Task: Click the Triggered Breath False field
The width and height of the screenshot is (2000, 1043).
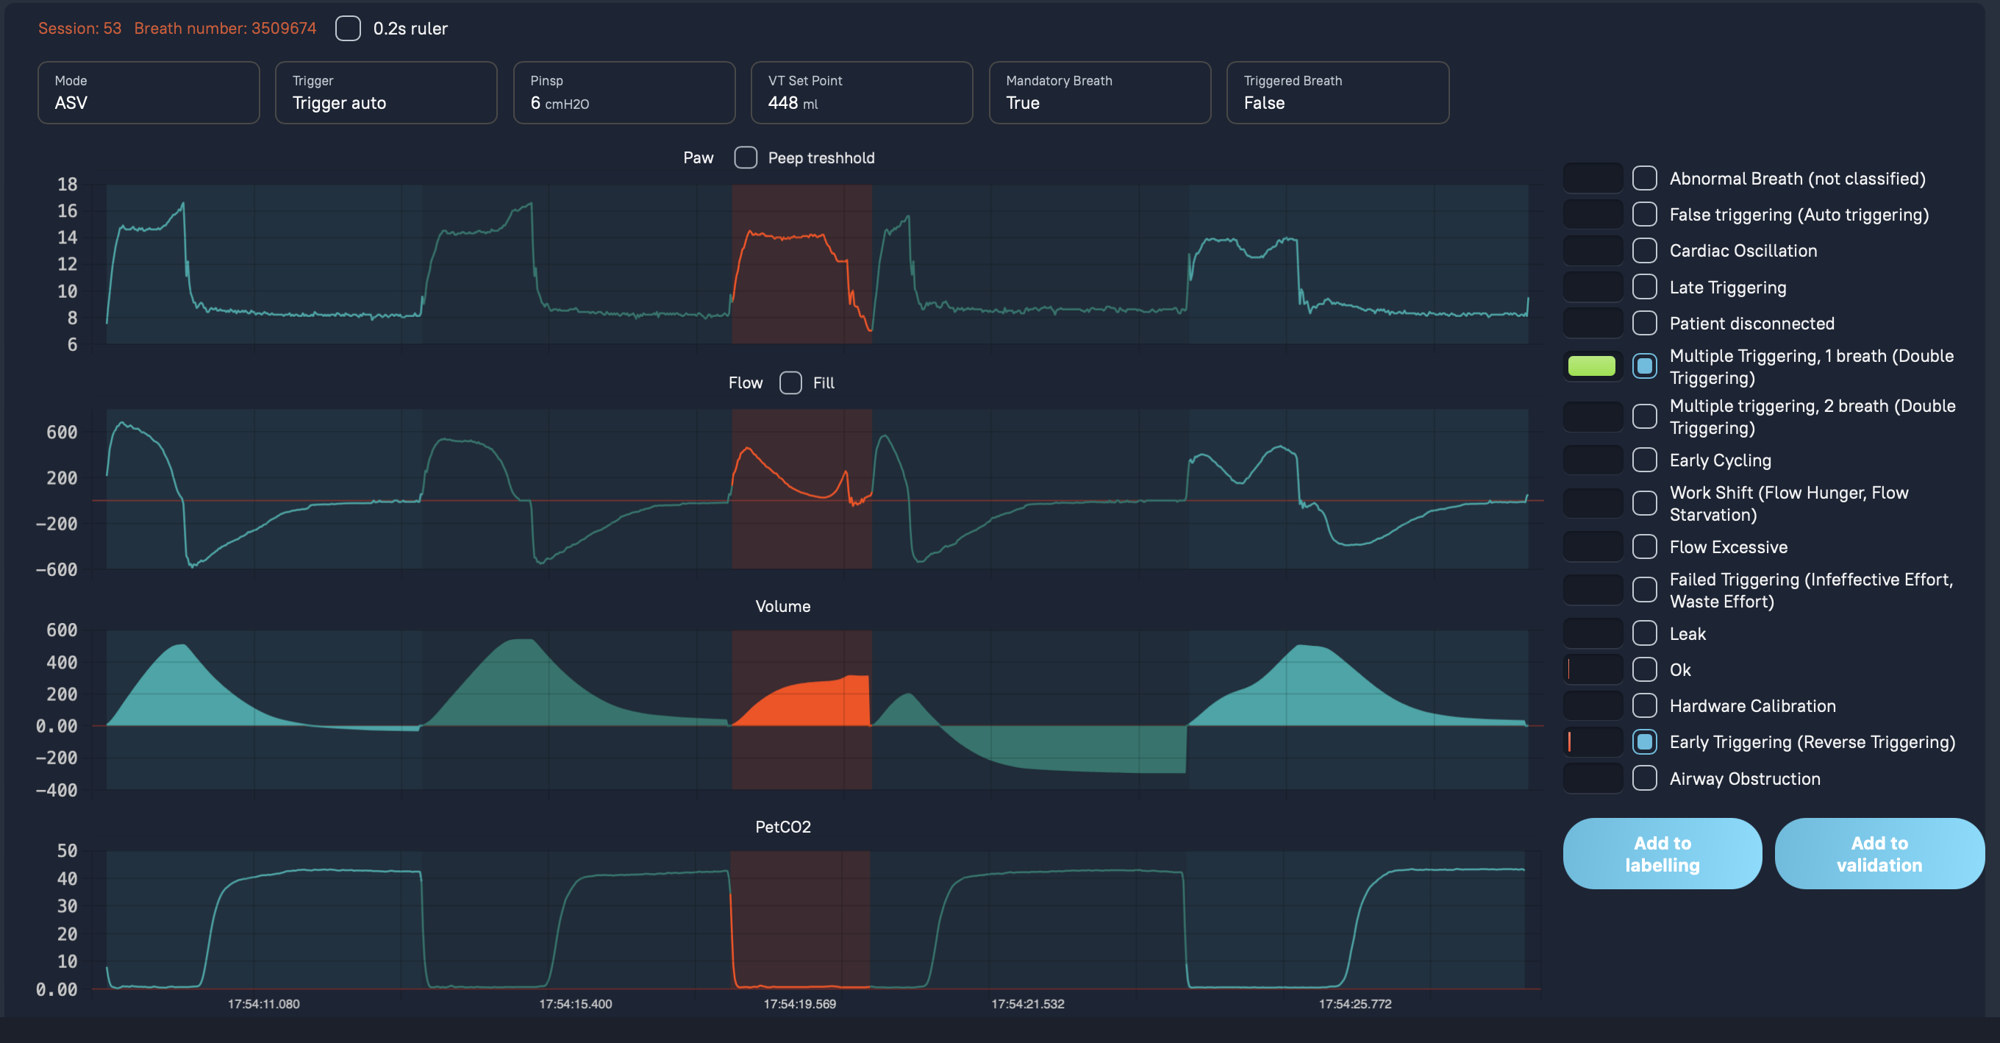Action: 1338,93
